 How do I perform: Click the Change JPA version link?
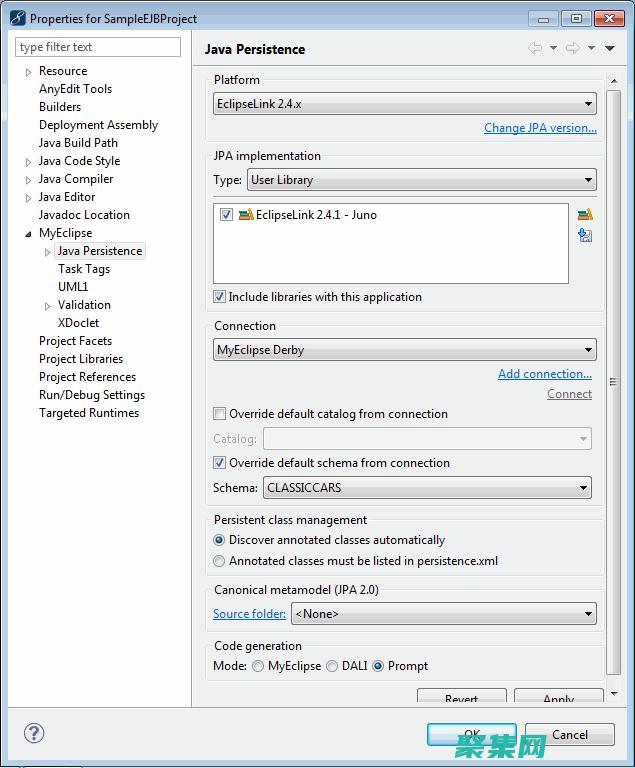click(540, 128)
